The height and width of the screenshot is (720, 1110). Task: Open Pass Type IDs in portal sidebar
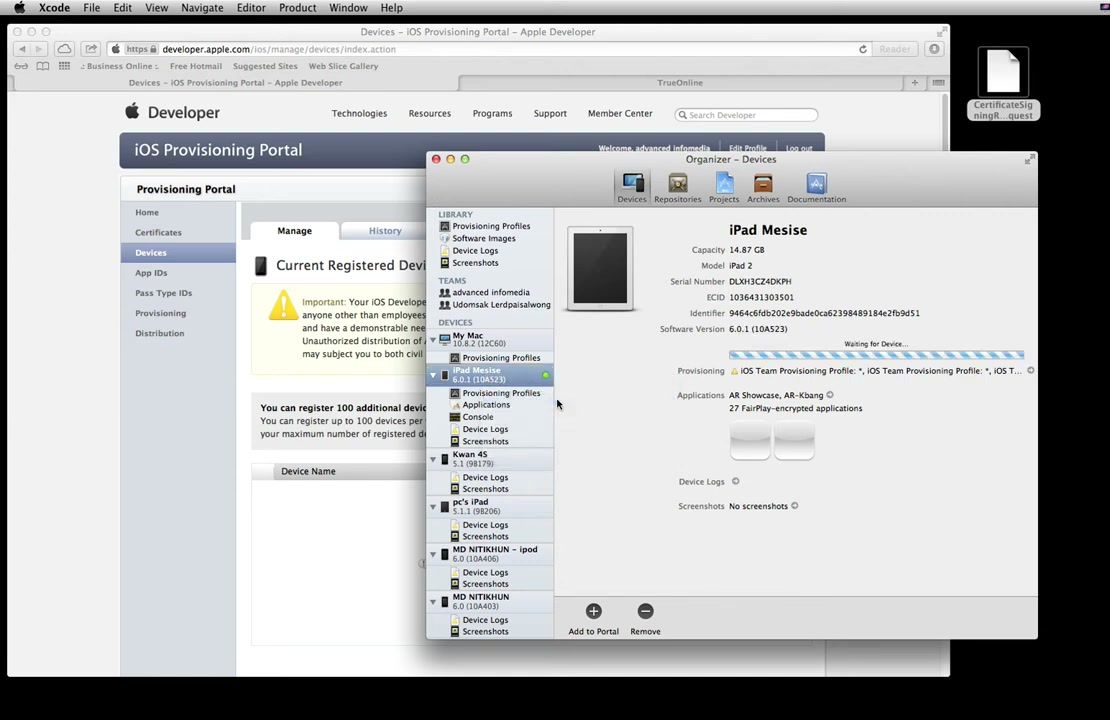(x=164, y=293)
